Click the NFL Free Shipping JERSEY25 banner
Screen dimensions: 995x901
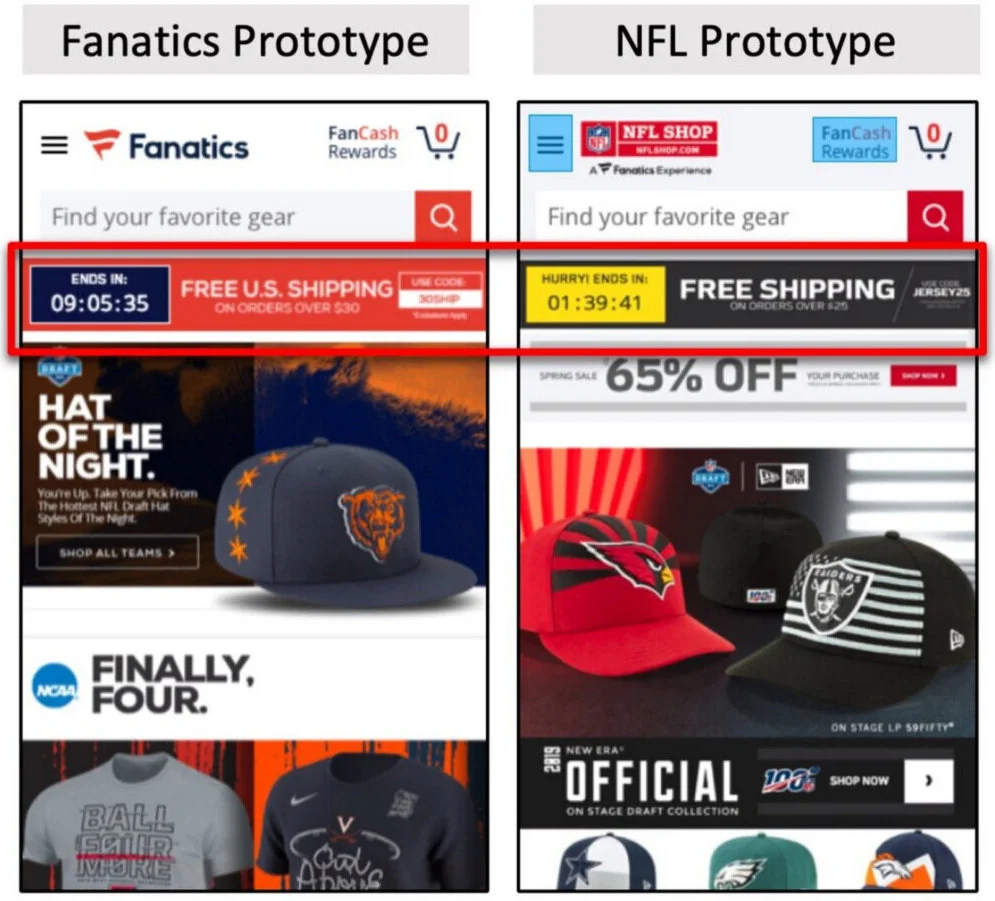click(748, 294)
